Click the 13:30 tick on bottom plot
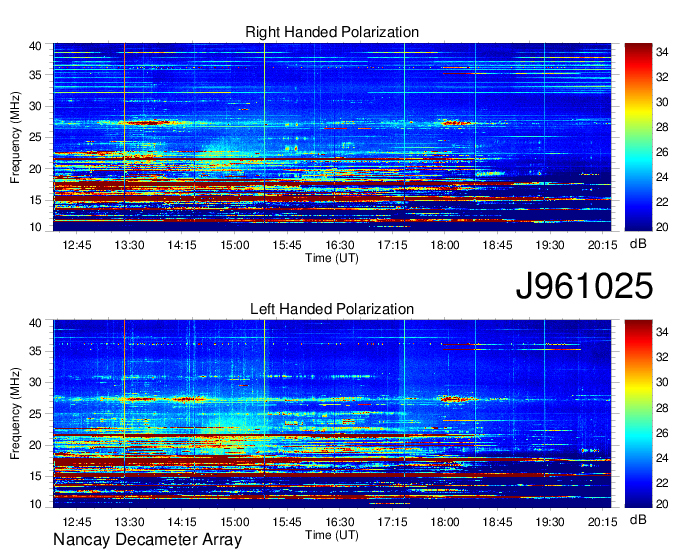The width and height of the screenshot is (680, 552). pos(129,522)
